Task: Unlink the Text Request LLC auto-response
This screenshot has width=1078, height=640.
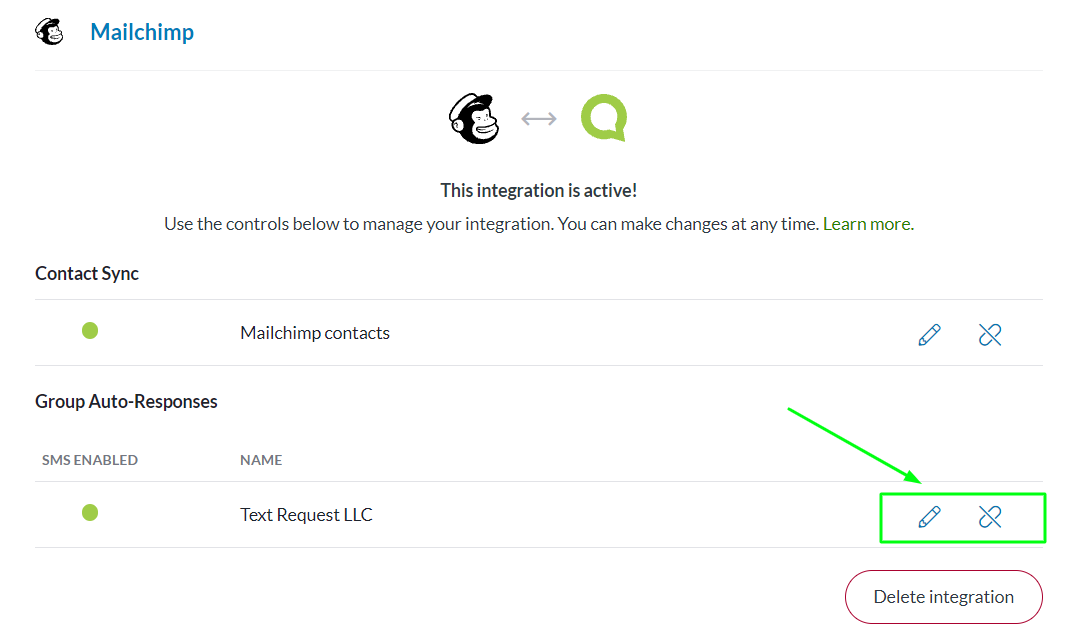Action: tap(990, 517)
